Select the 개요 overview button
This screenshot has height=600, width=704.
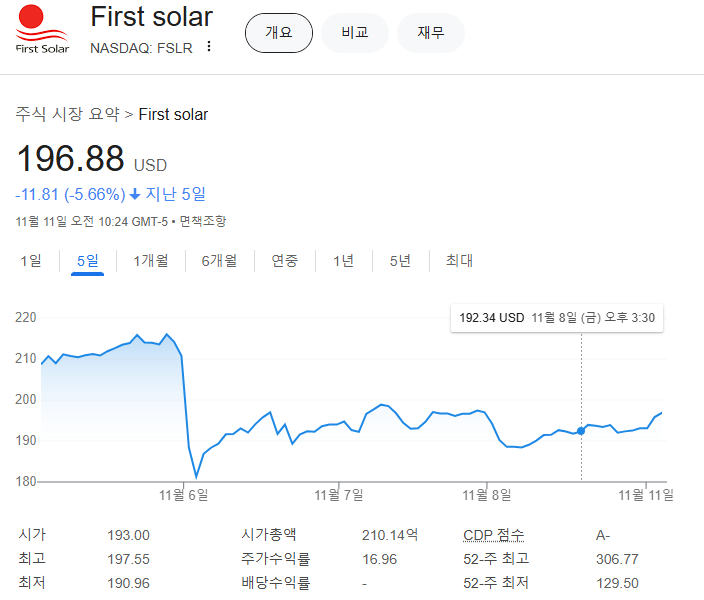pos(279,33)
